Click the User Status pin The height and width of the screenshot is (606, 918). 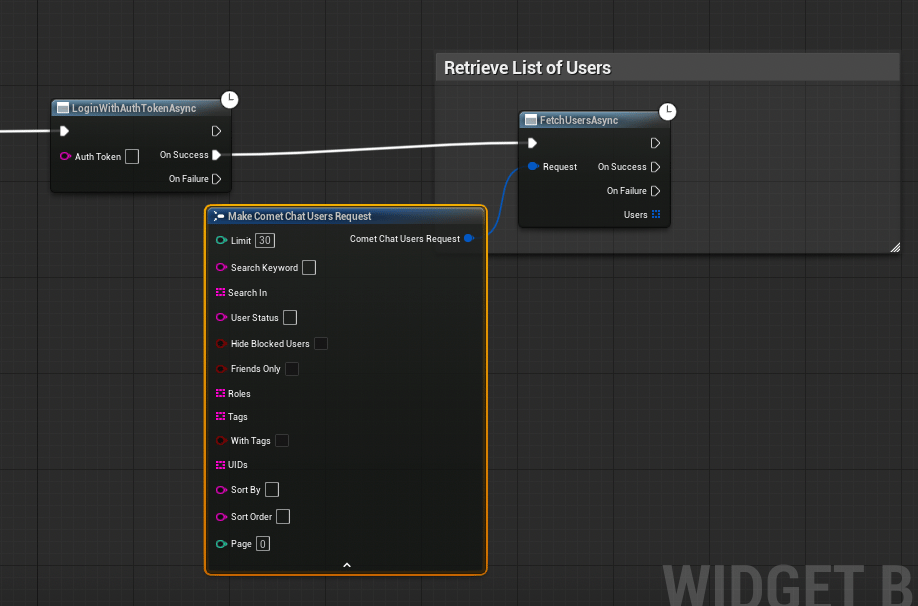[x=221, y=317]
